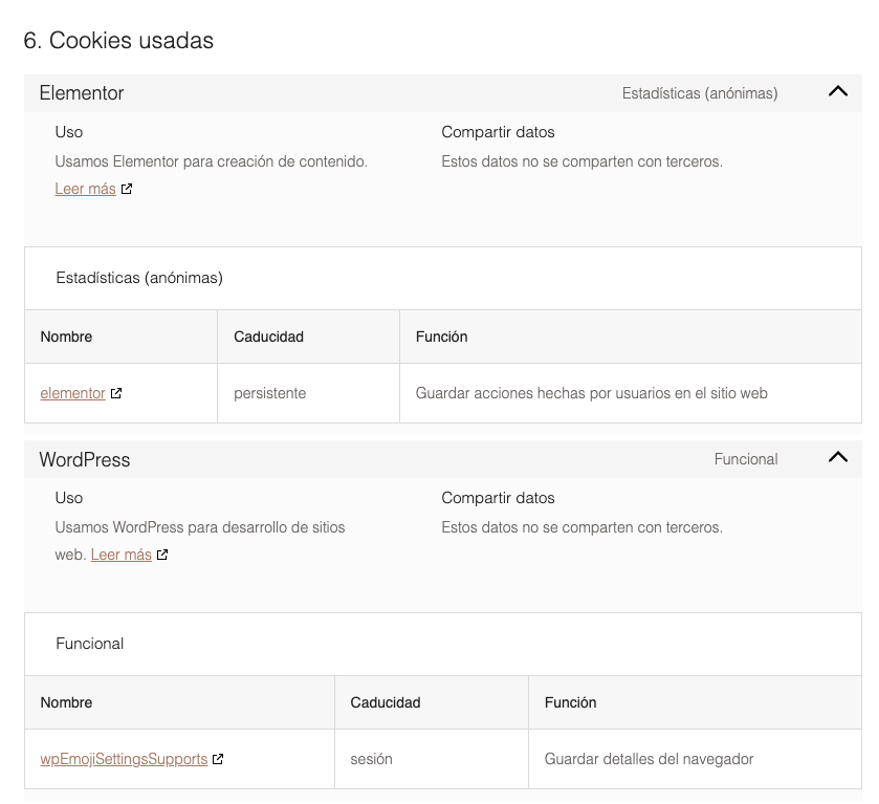
Task: Open the Leer más link under Elementor
Action: [84, 188]
